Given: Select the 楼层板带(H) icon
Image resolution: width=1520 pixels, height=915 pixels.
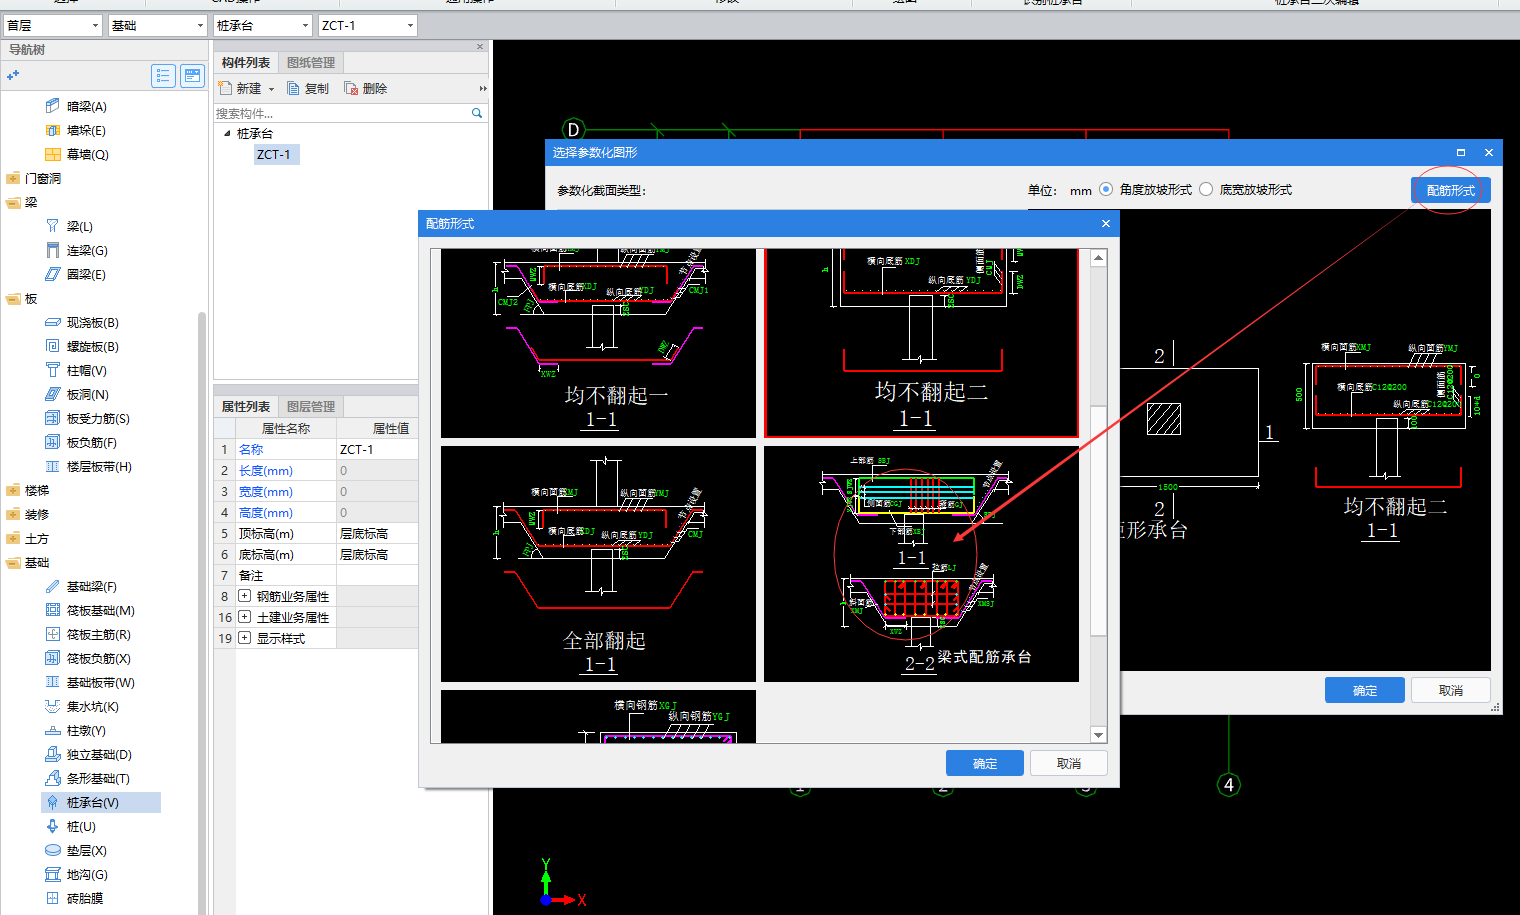Looking at the screenshot, I should [x=53, y=466].
